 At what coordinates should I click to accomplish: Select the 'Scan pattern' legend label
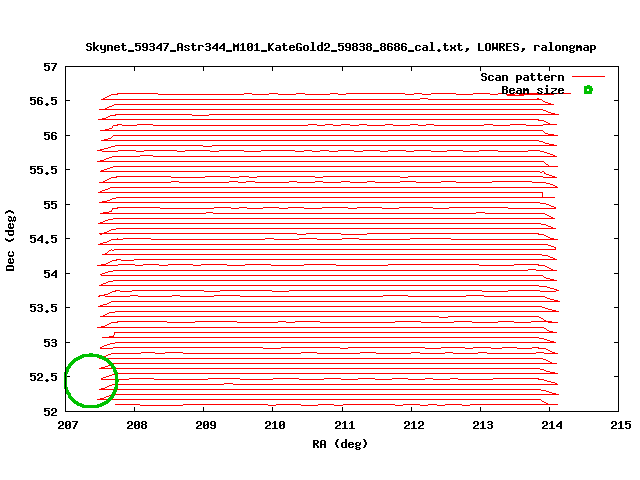pos(522,77)
